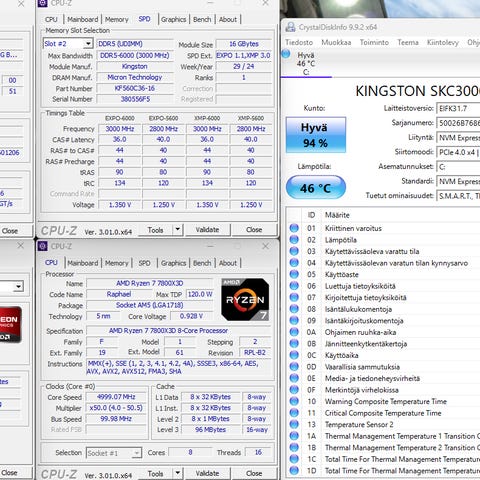This screenshot has height=480, width=480.
Task: Open the Tiedosto menu in CrystalDiskInfo
Action: 299,42
